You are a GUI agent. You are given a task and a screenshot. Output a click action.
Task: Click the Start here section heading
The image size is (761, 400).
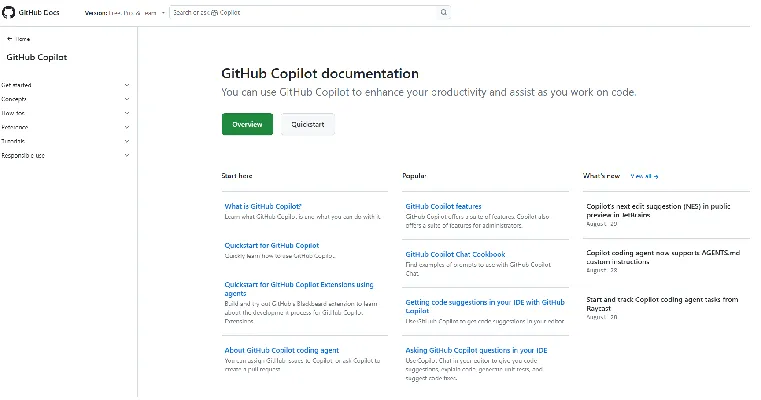click(237, 176)
